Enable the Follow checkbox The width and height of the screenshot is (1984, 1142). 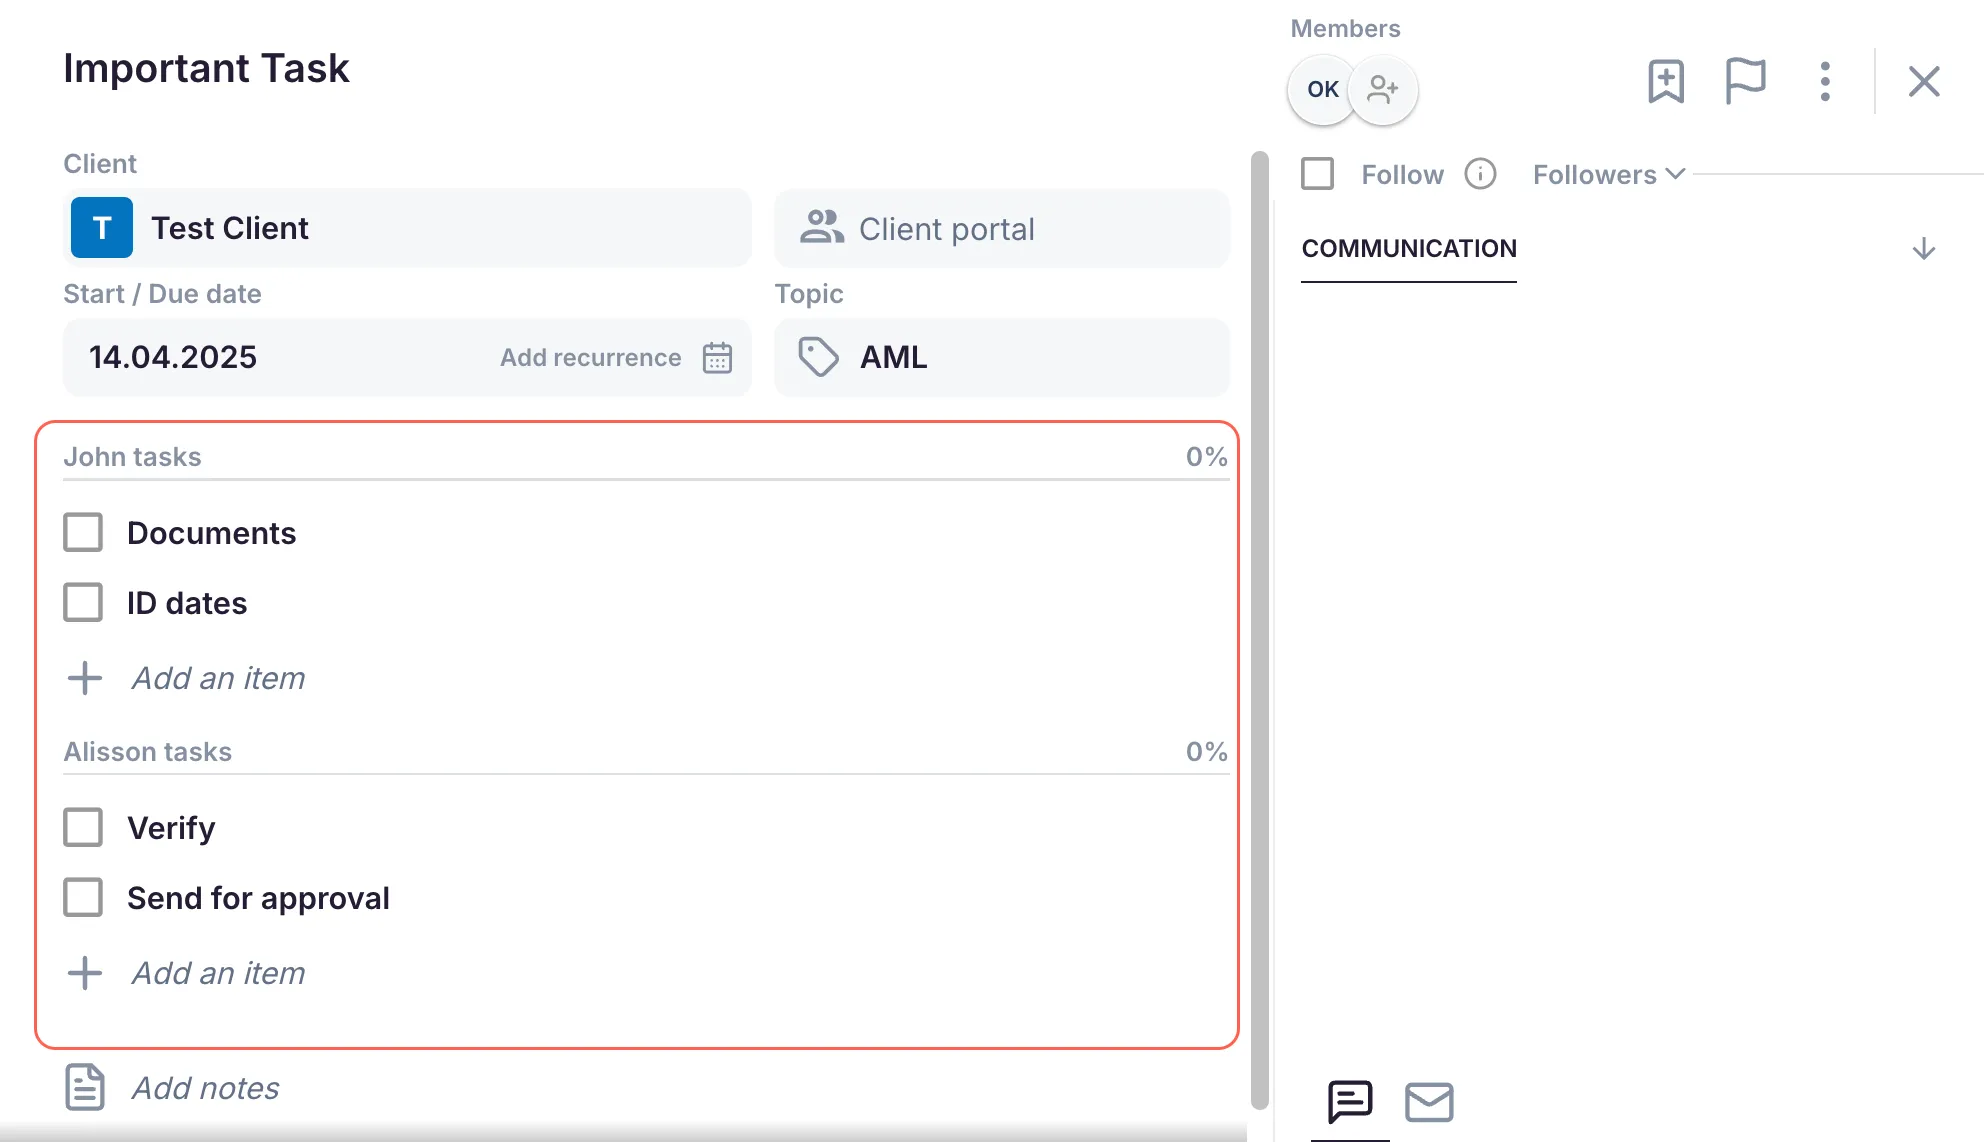(1317, 173)
